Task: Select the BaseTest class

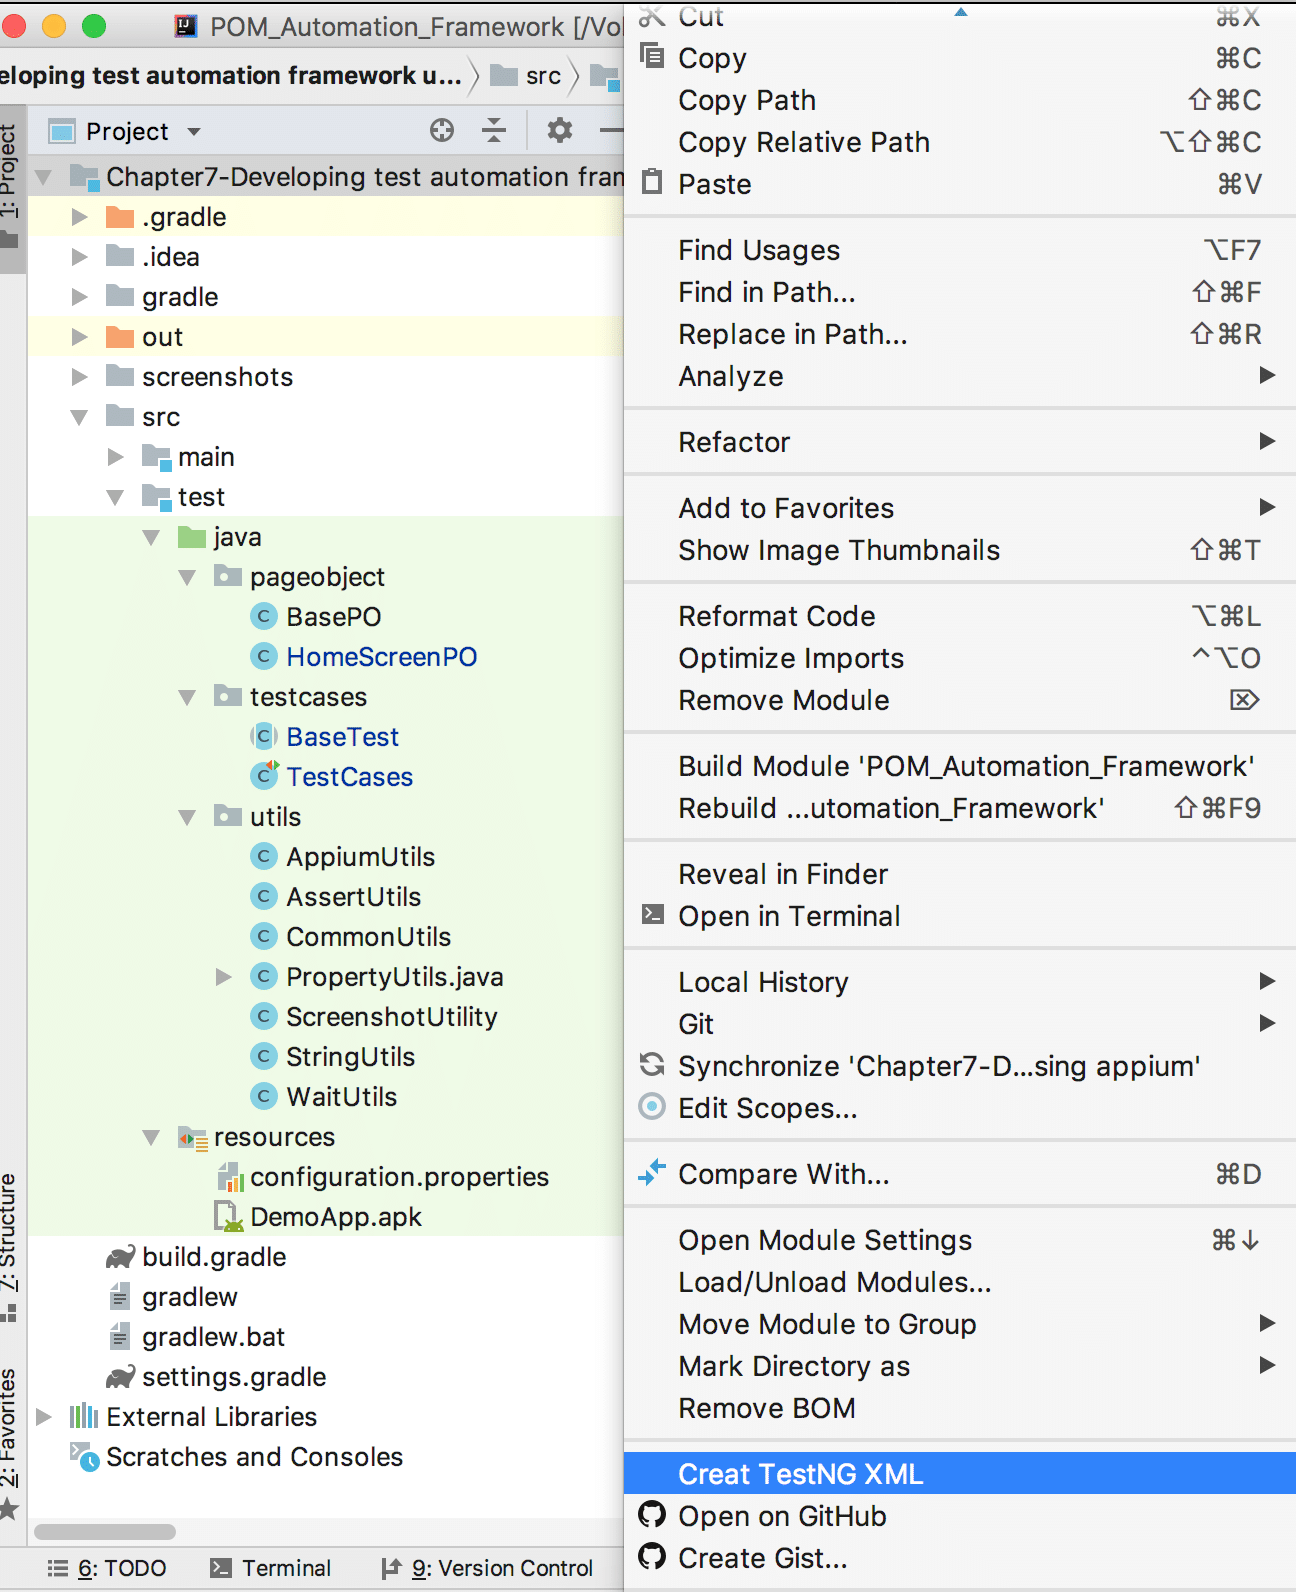Action: click(x=343, y=737)
